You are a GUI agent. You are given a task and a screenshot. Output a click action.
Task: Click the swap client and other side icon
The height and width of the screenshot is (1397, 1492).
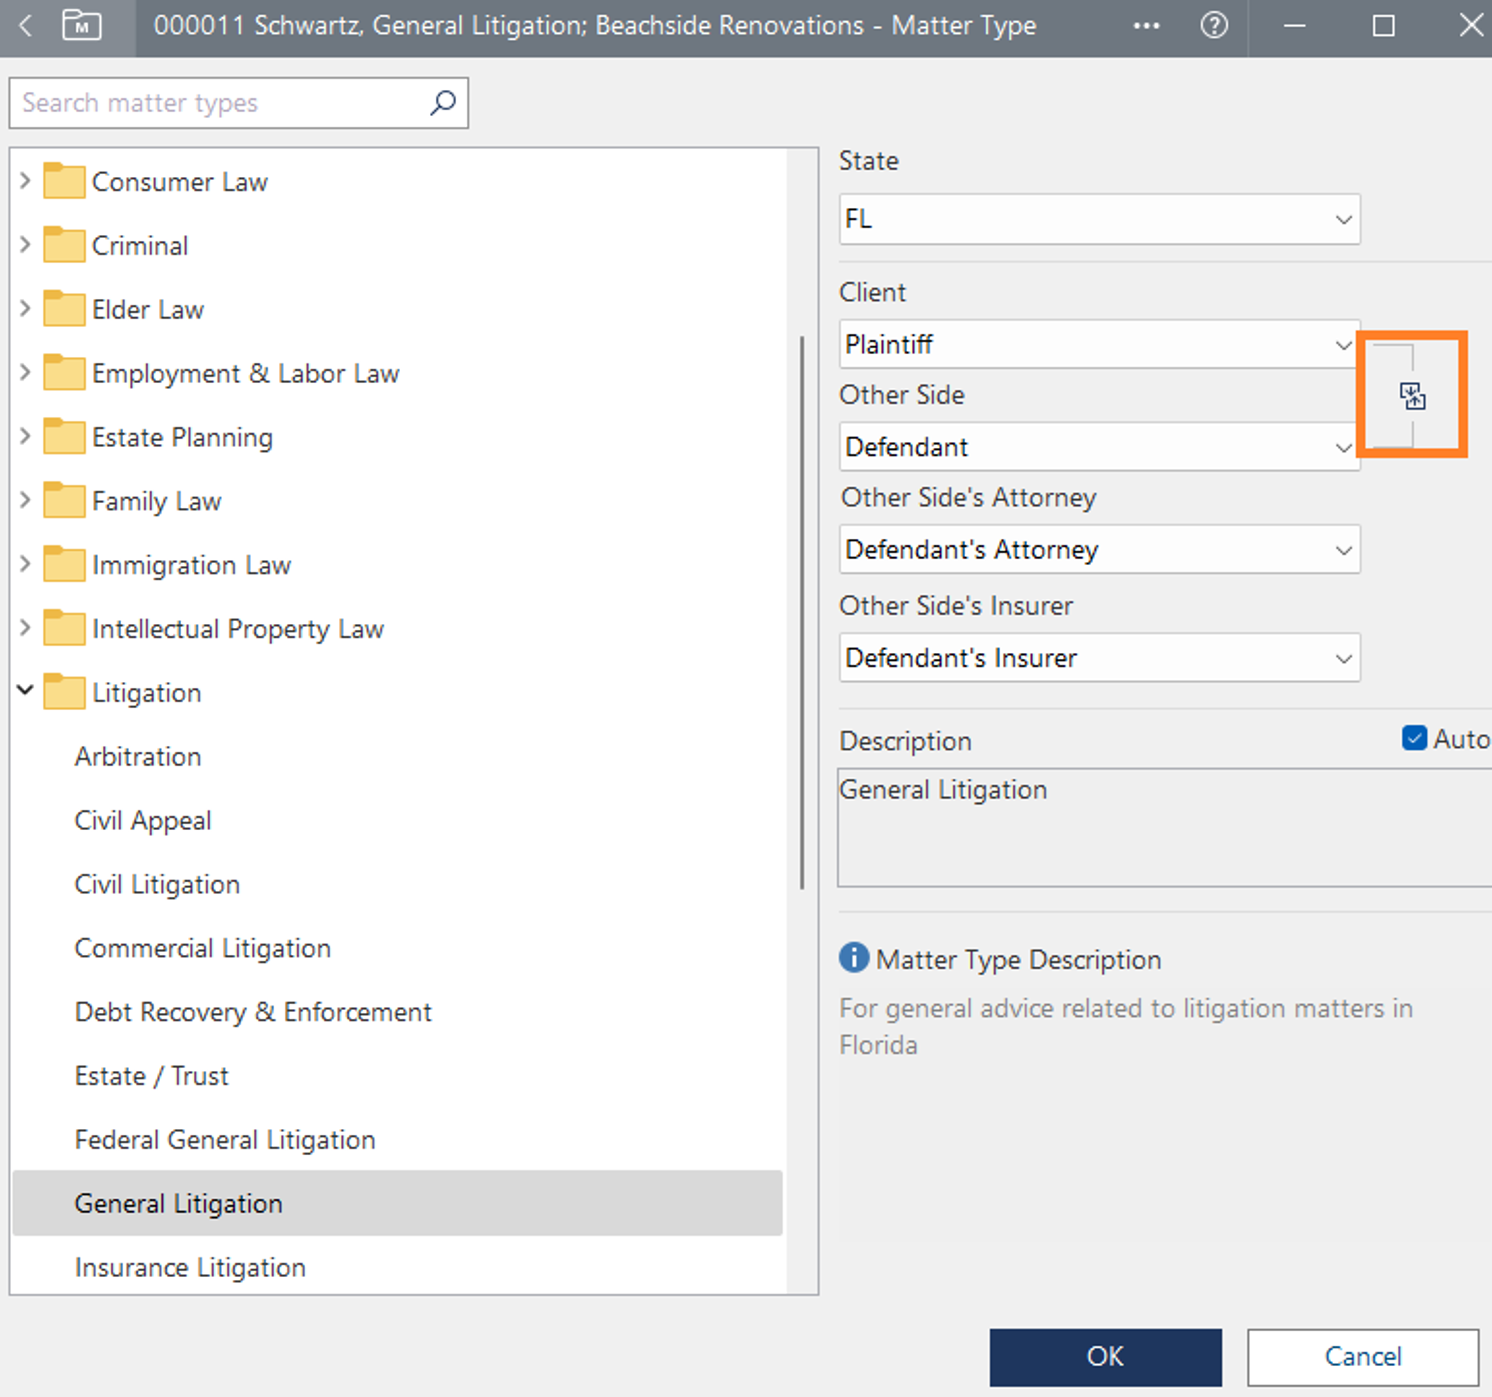click(1412, 397)
